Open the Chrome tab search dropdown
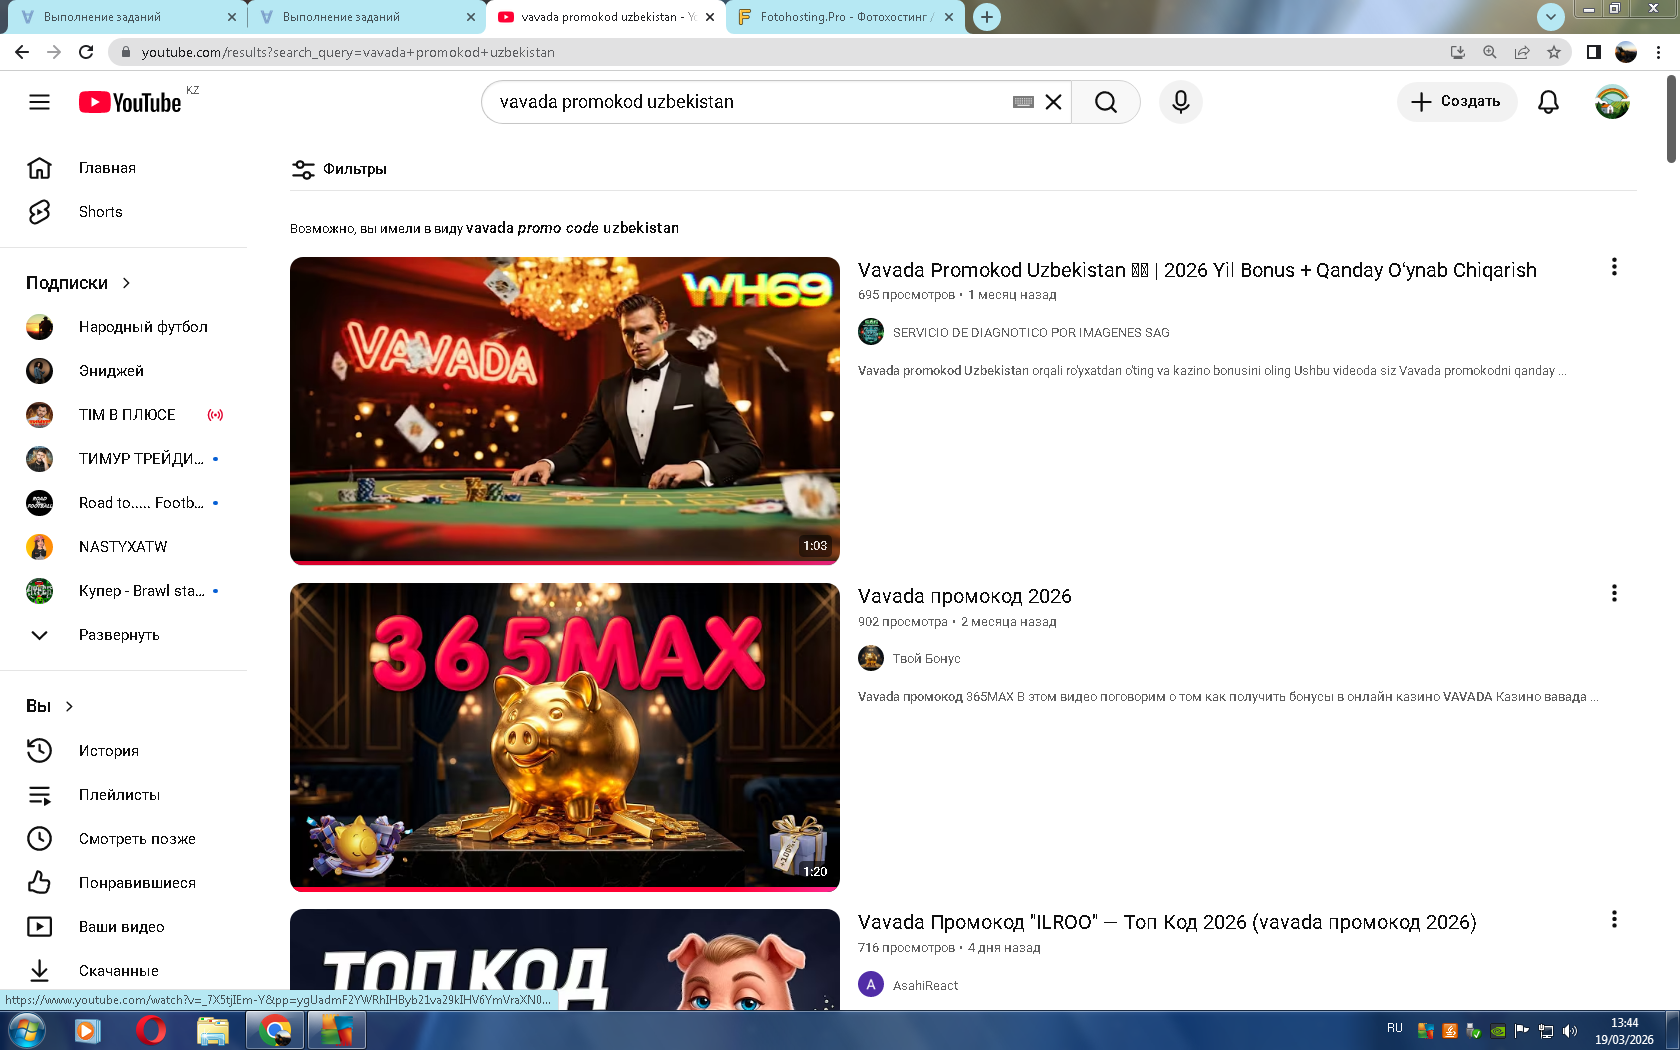Viewport: 1680px width, 1050px height. coord(1550,16)
